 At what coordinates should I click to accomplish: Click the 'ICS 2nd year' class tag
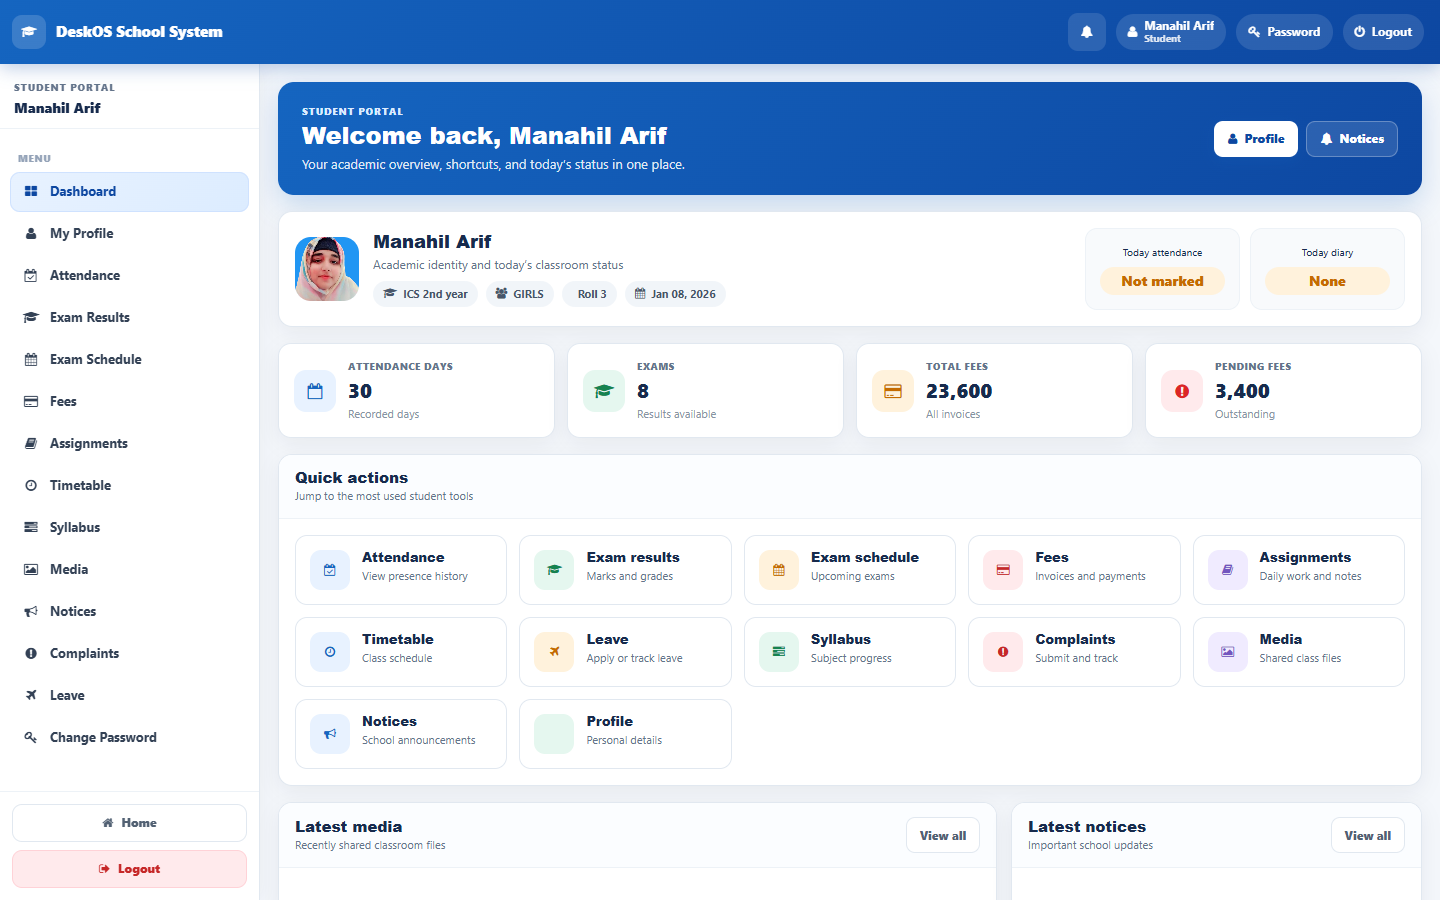426,294
